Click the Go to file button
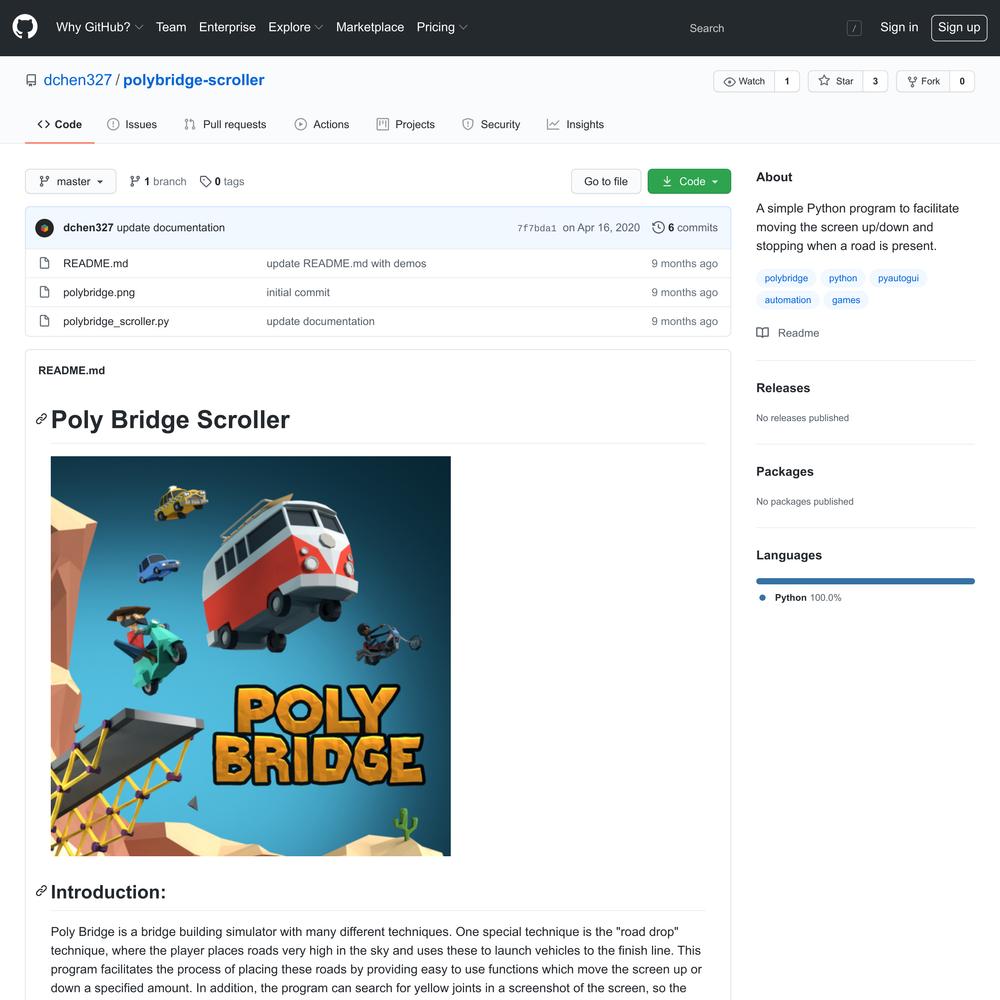1000x1000 pixels. pyautogui.click(x=605, y=181)
